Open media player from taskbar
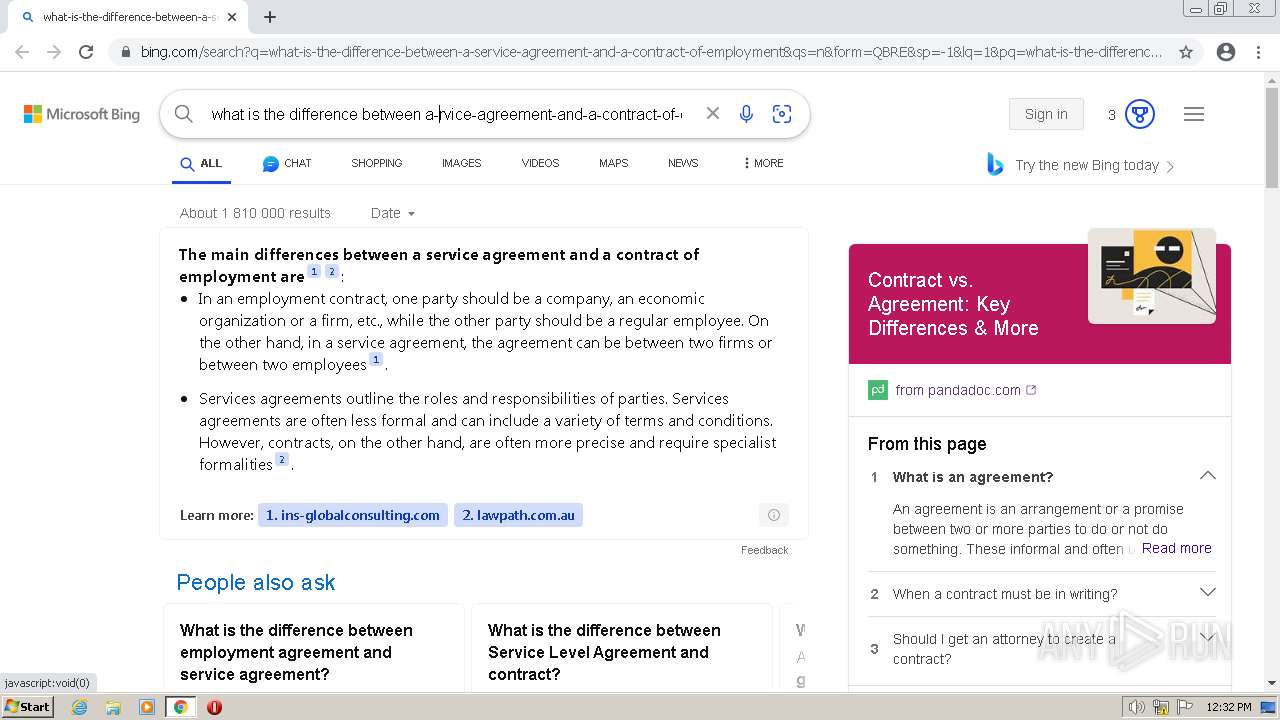The height and width of the screenshot is (720, 1280). [147, 707]
